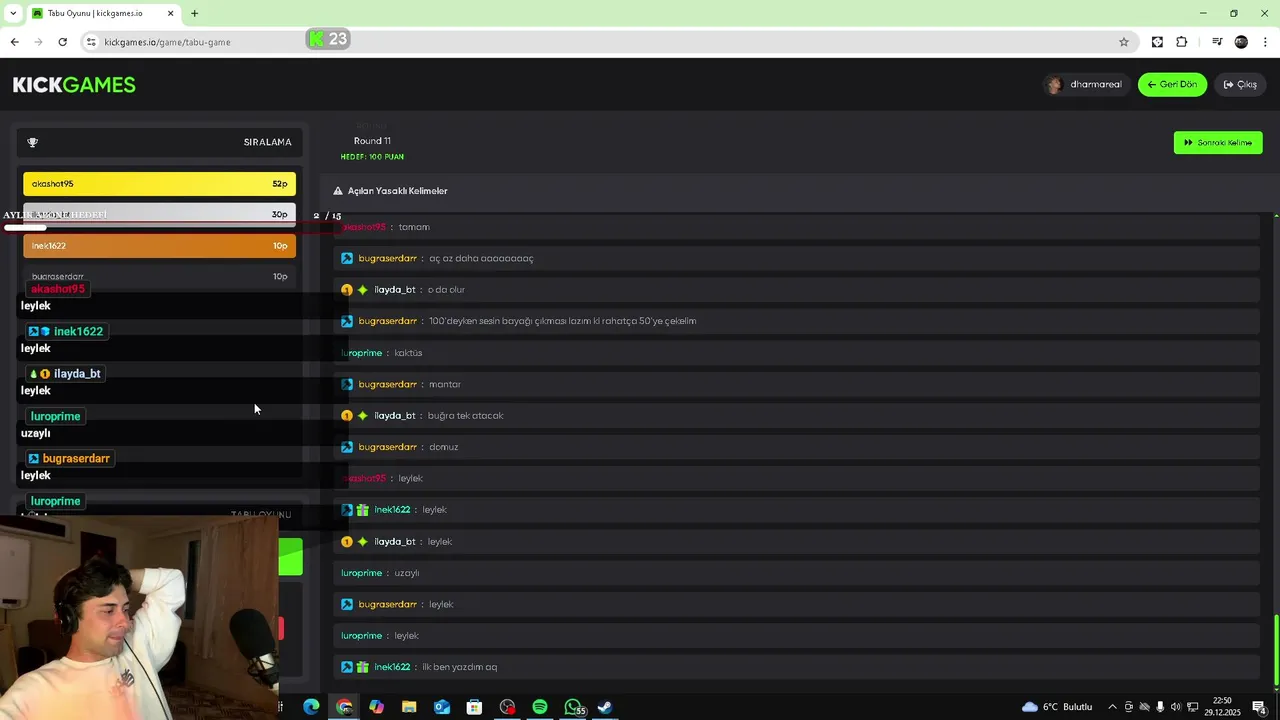Screen dimensions: 1280x720
Task: Select inek1622 10p ranking row
Action: point(159,246)
